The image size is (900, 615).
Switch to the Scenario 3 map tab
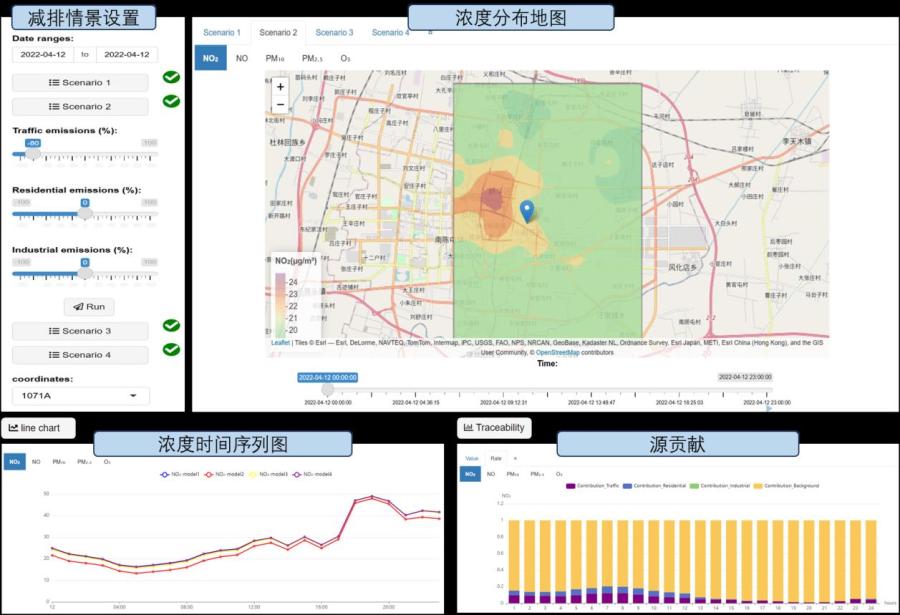click(x=334, y=33)
